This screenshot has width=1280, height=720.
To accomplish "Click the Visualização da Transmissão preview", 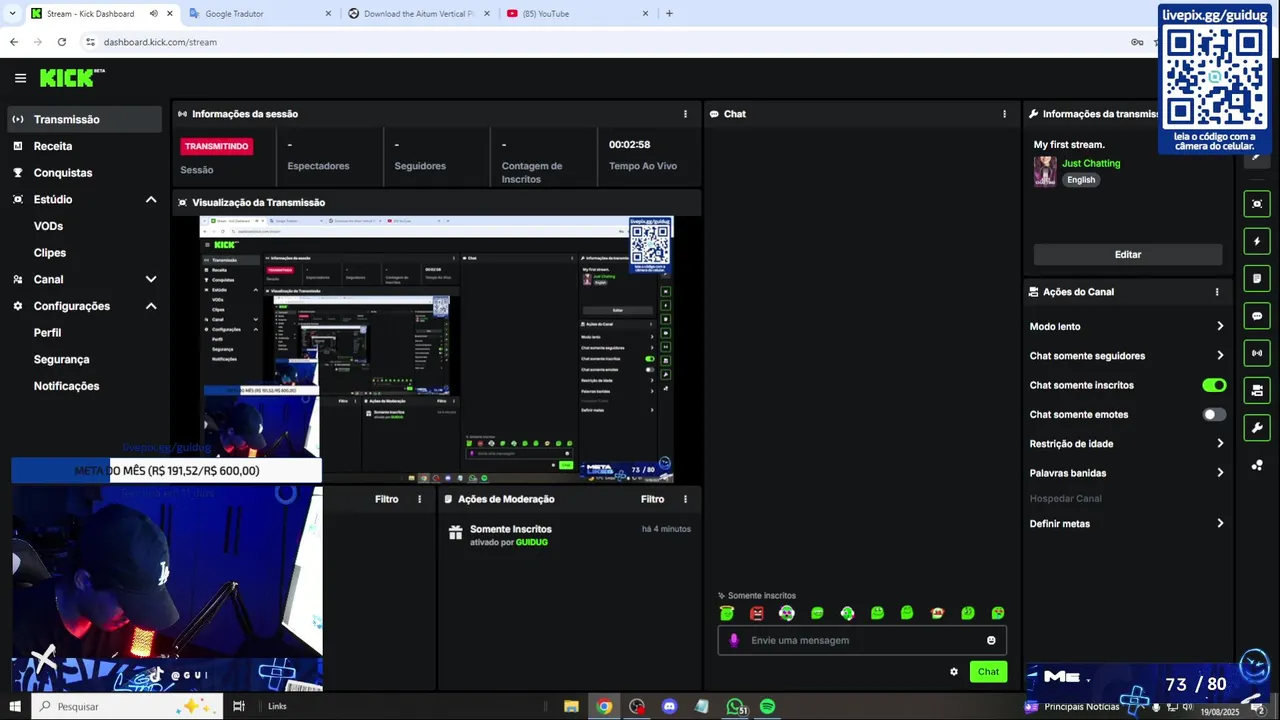I will [x=437, y=350].
